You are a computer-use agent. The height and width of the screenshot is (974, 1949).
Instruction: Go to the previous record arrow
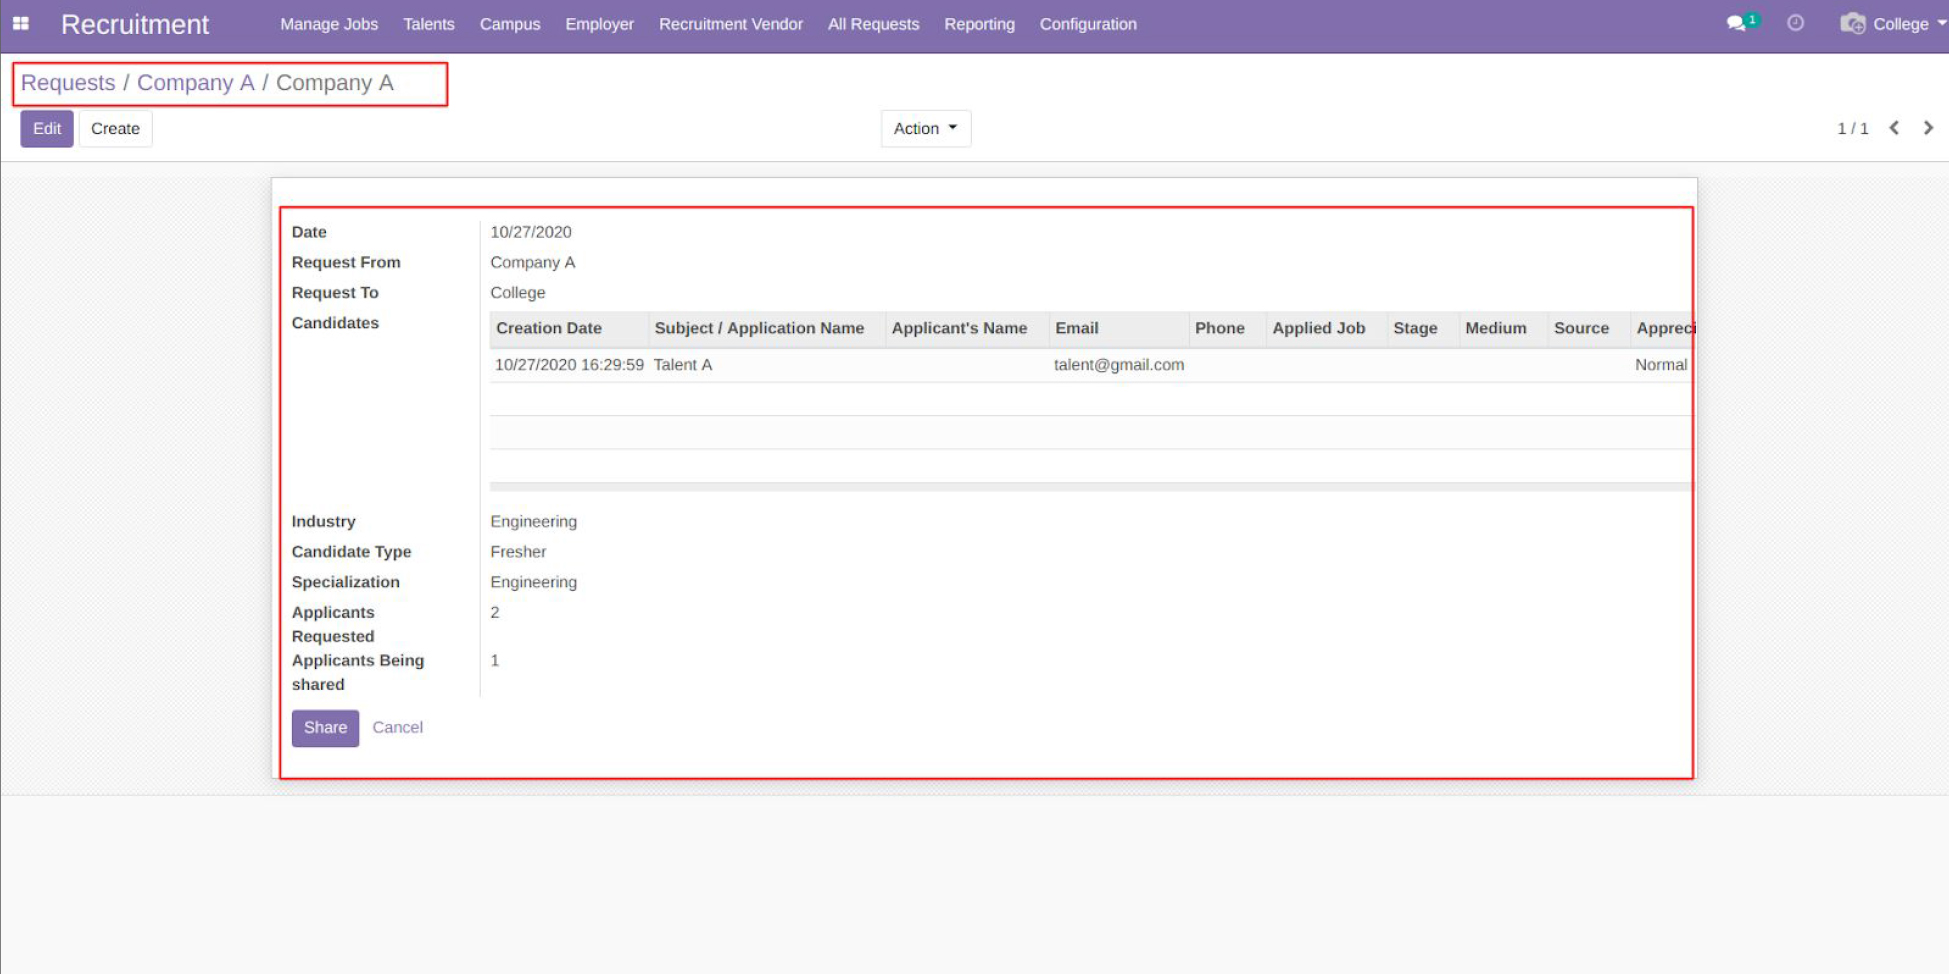click(x=1893, y=128)
